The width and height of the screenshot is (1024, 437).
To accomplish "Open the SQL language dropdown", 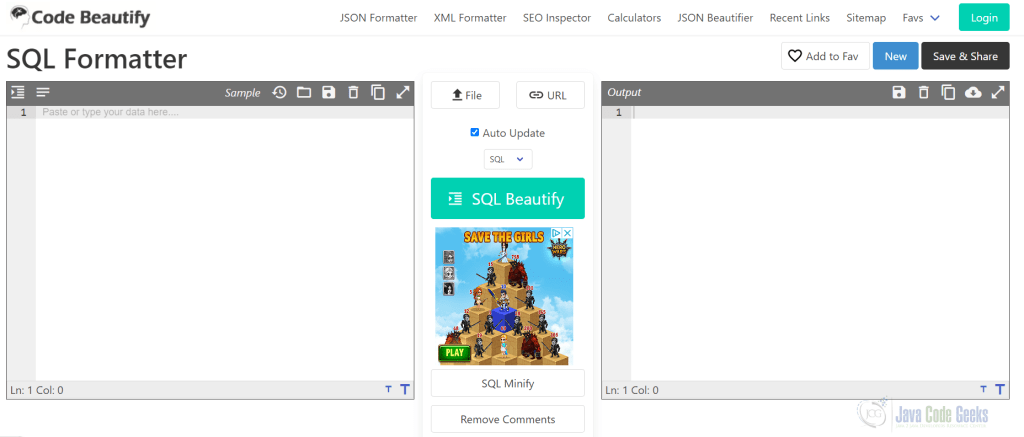I will pos(508,159).
